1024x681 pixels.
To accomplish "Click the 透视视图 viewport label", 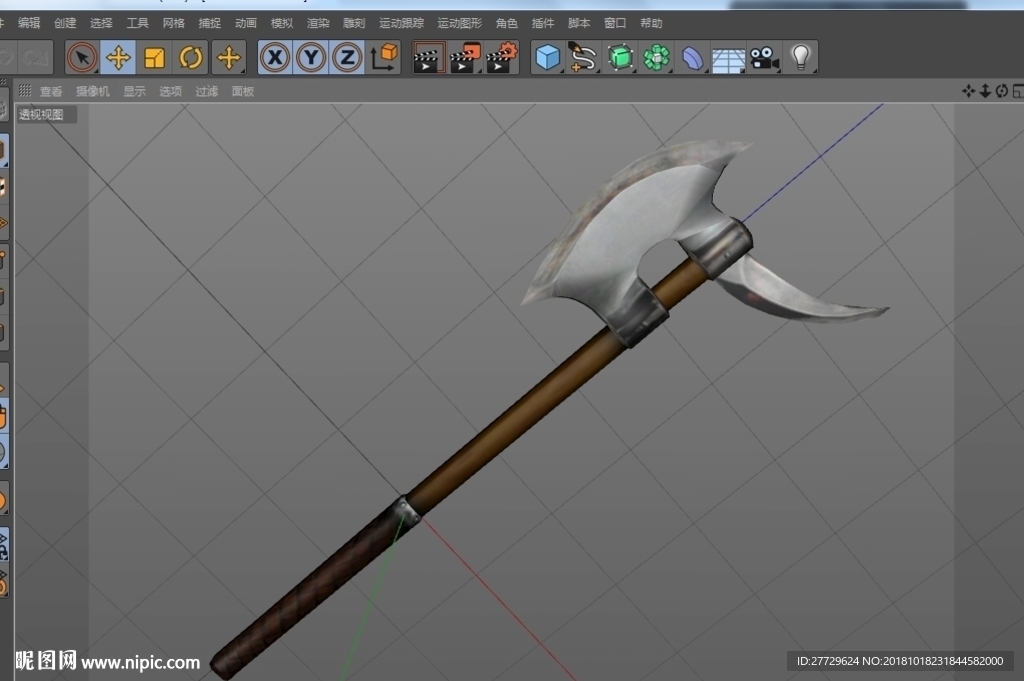I will [41, 115].
